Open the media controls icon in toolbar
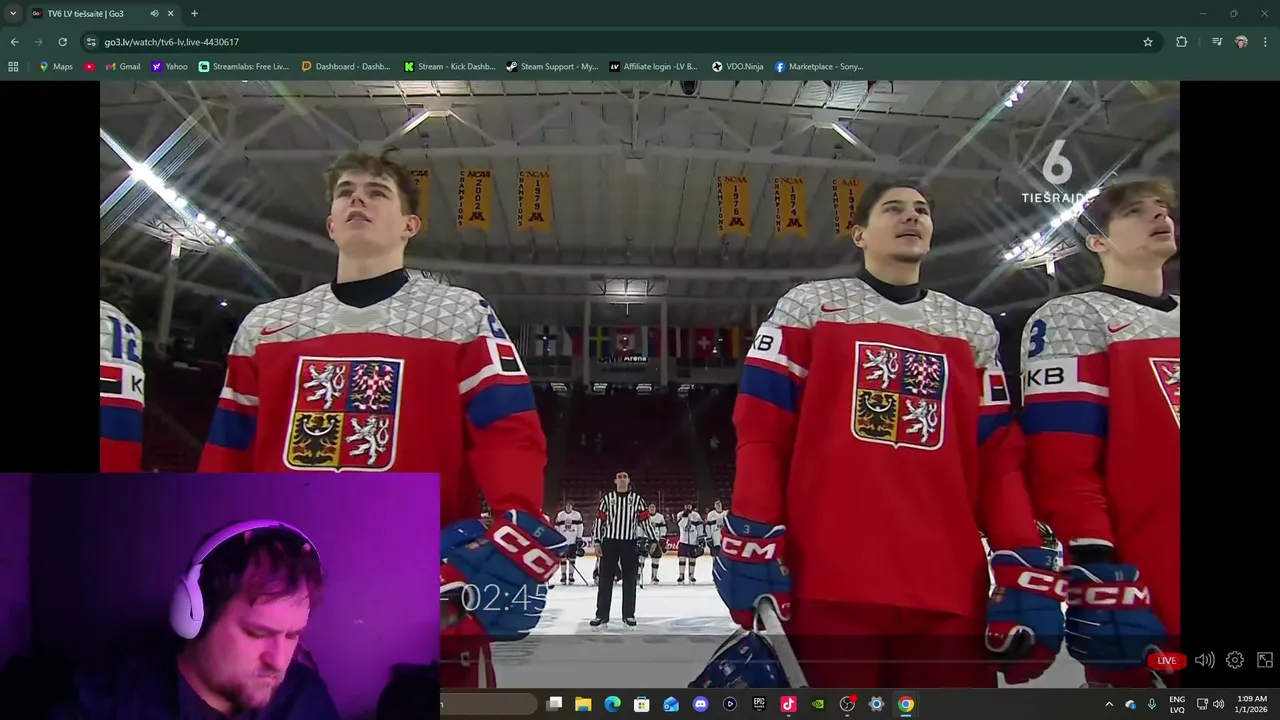The height and width of the screenshot is (720, 1280). (x=1217, y=42)
